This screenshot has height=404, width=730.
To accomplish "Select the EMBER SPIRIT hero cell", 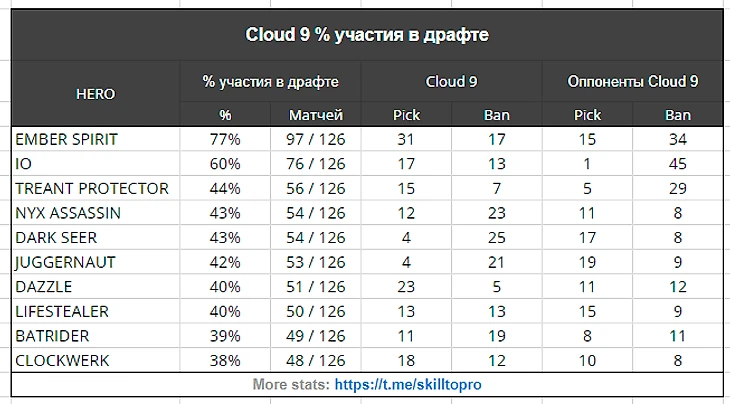I will (66, 139).
